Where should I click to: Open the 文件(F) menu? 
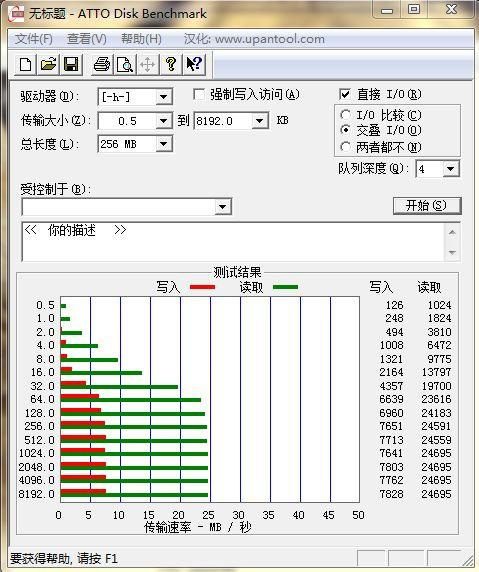coord(34,39)
